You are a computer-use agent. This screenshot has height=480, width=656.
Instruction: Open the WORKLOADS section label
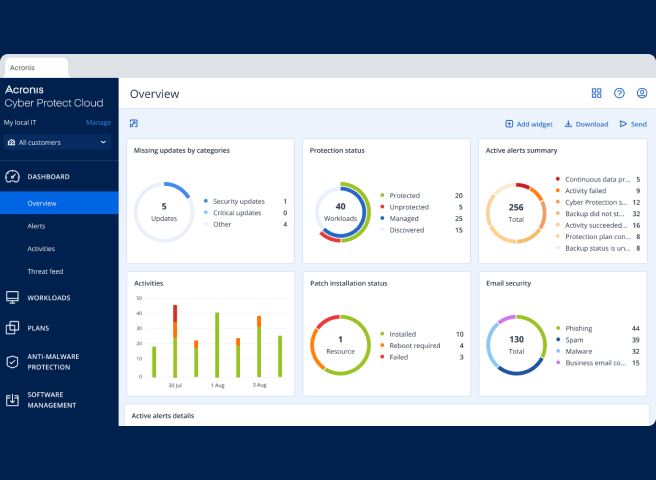tap(49, 298)
